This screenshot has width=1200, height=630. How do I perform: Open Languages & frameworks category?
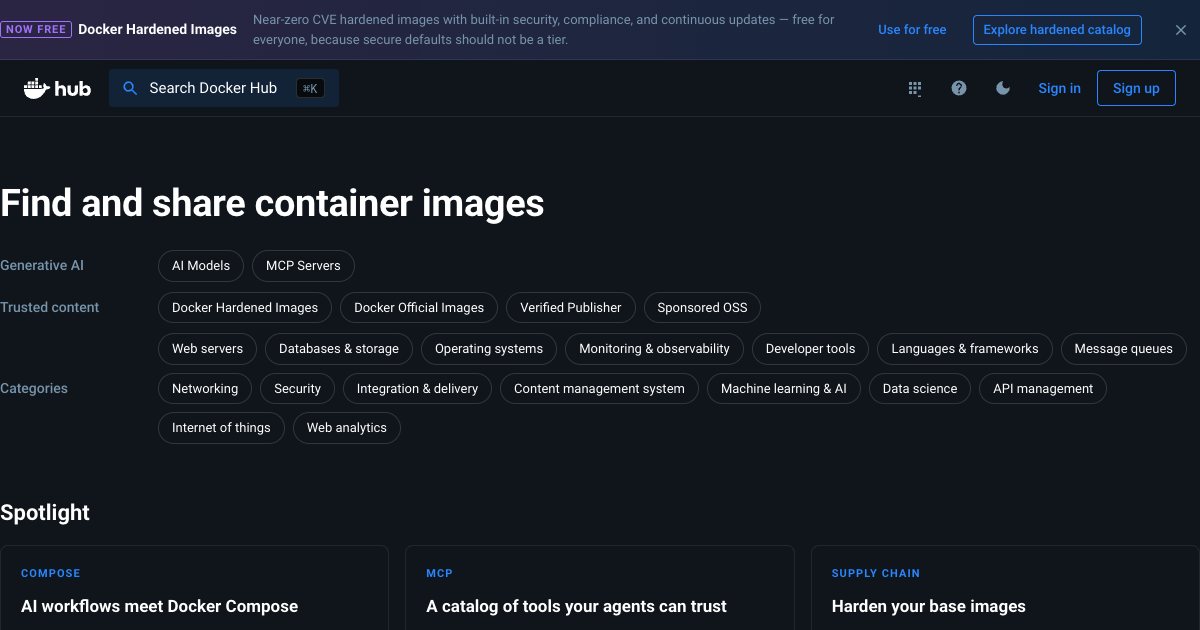click(965, 349)
